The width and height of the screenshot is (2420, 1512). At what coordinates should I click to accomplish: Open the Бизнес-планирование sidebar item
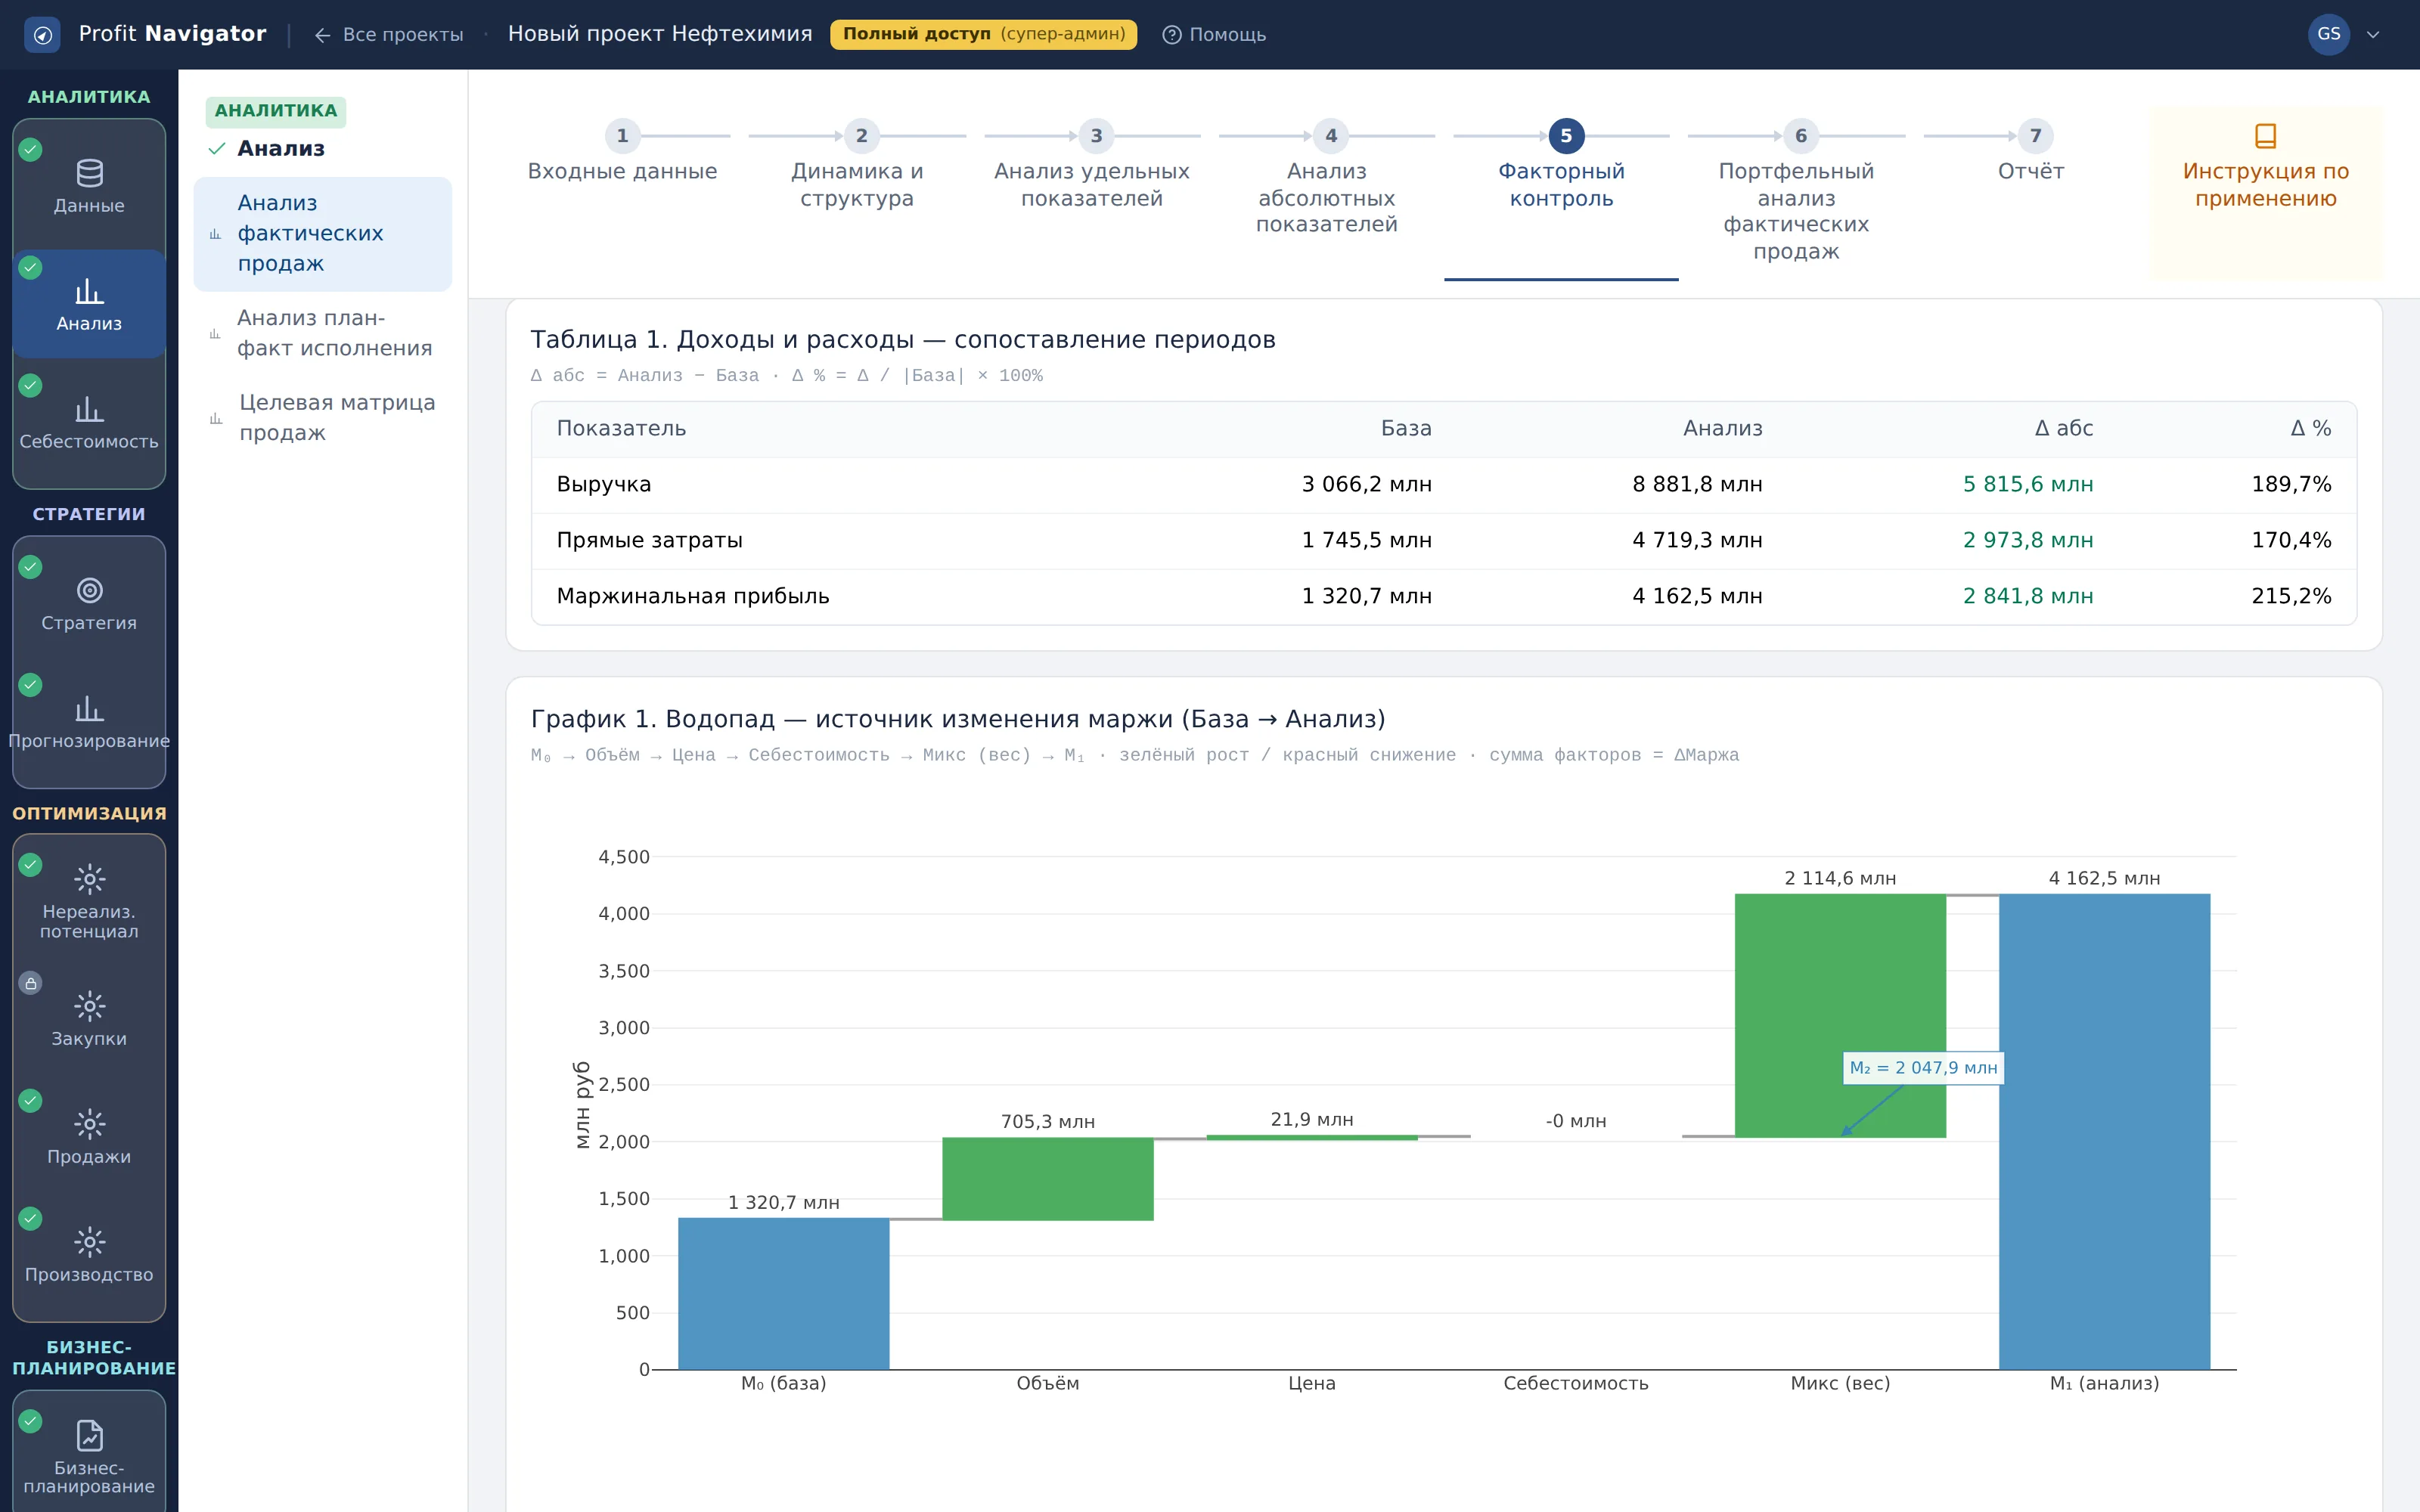coord(89,1456)
